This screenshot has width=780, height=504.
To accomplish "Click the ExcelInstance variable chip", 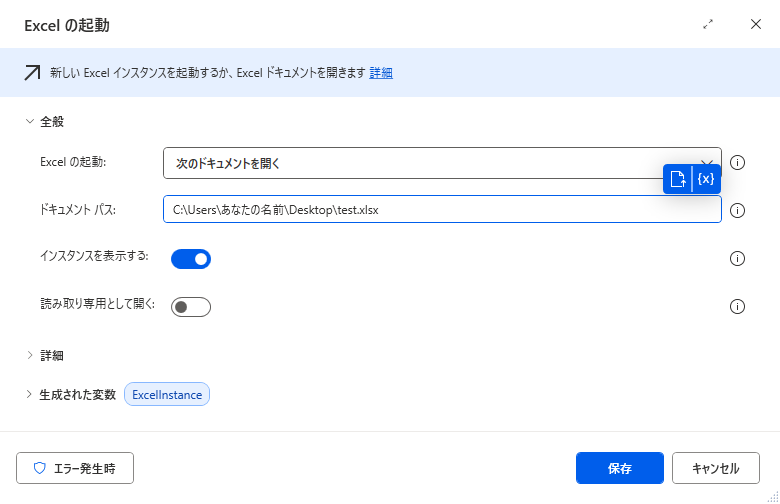I will pyautogui.click(x=167, y=395).
